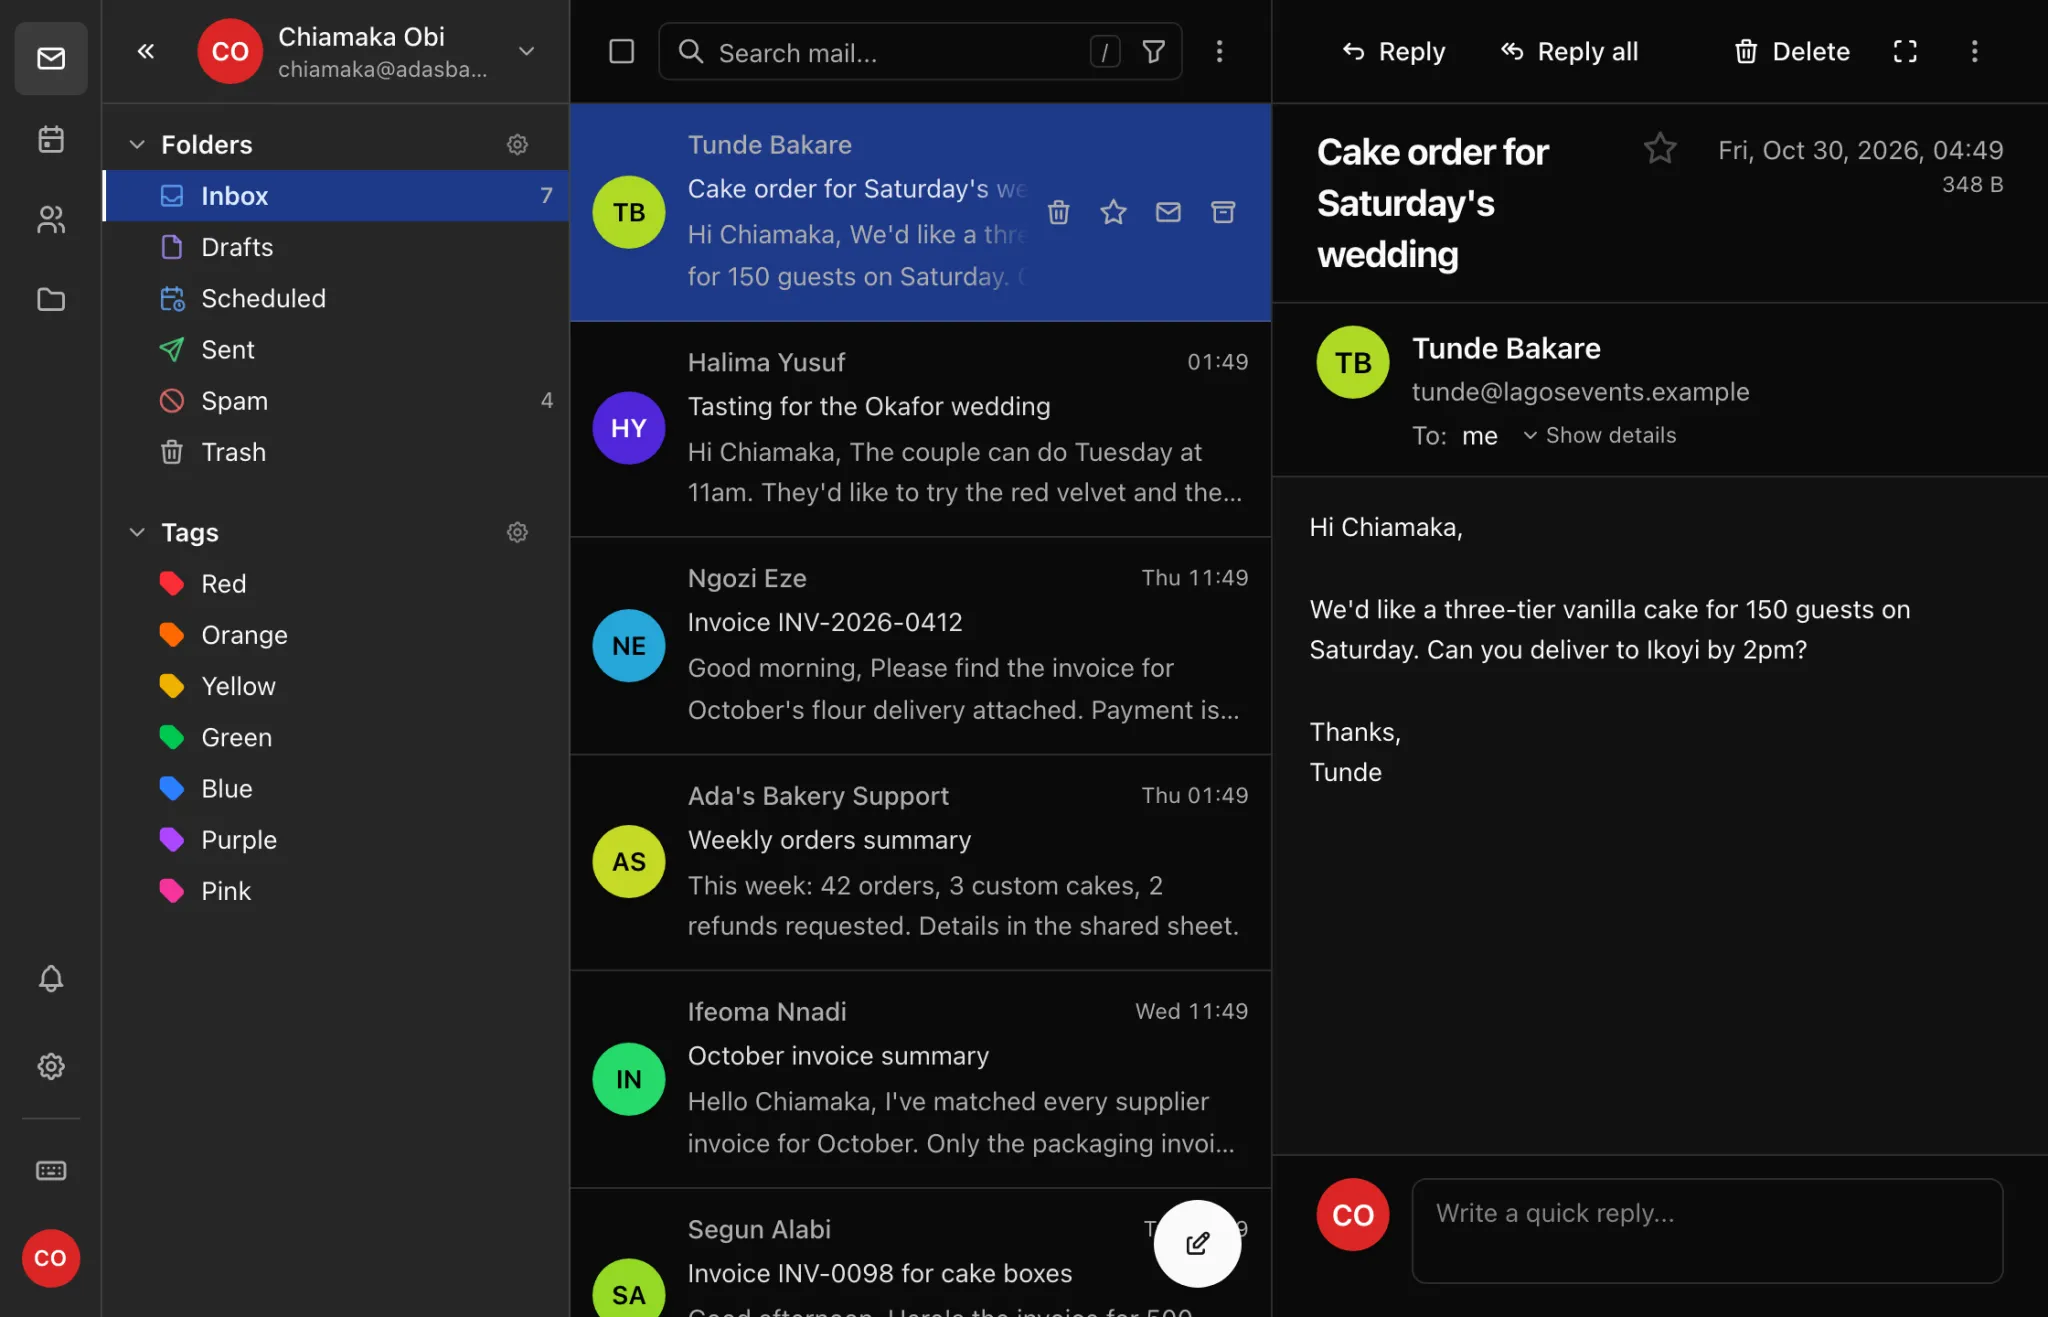This screenshot has width=2048, height=1317.
Task: Open the Drafts folder
Action: click(x=336, y=246)
